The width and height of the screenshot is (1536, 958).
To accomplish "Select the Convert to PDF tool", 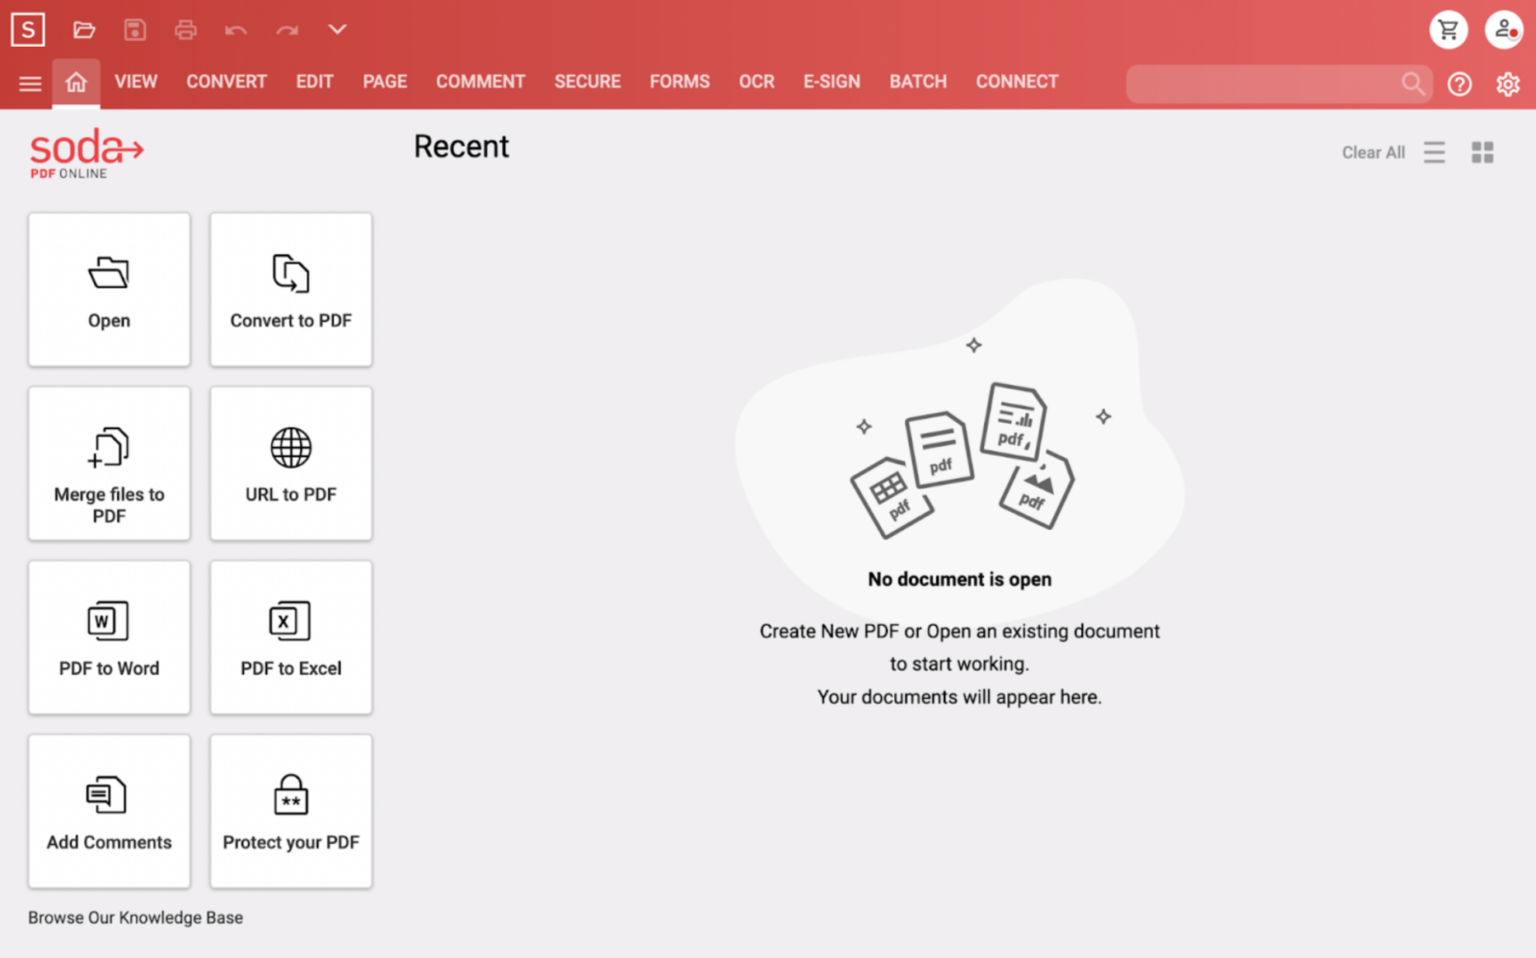I will 290,289.
